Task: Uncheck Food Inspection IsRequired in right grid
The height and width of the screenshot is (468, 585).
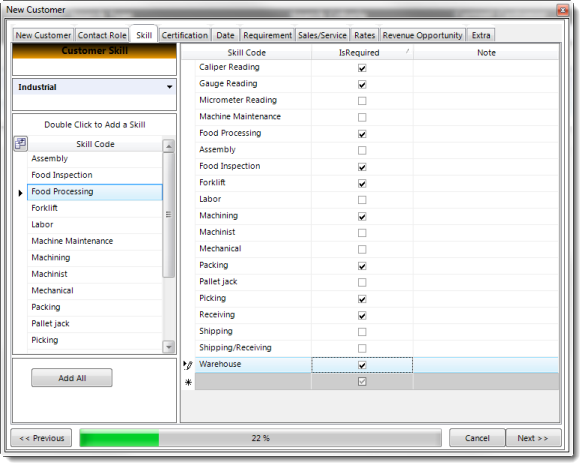Action: pos(362,167)
